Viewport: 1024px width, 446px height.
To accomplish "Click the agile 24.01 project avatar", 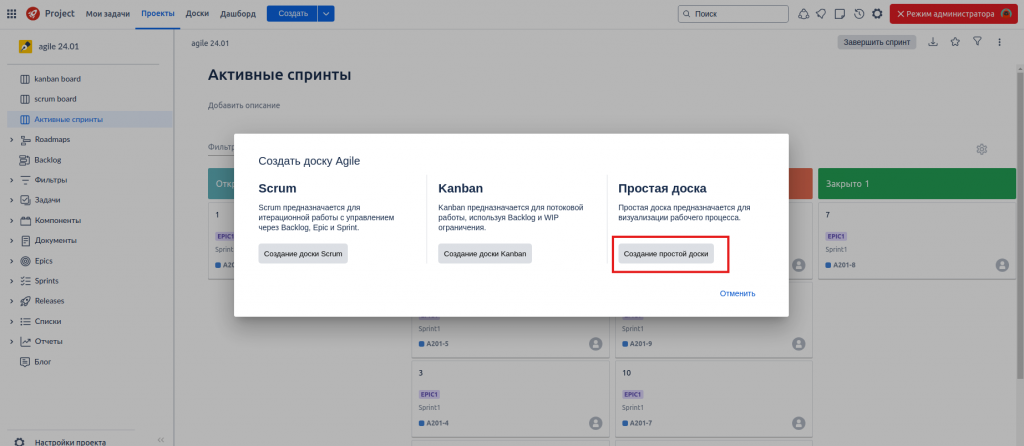I will pos(25,46).
